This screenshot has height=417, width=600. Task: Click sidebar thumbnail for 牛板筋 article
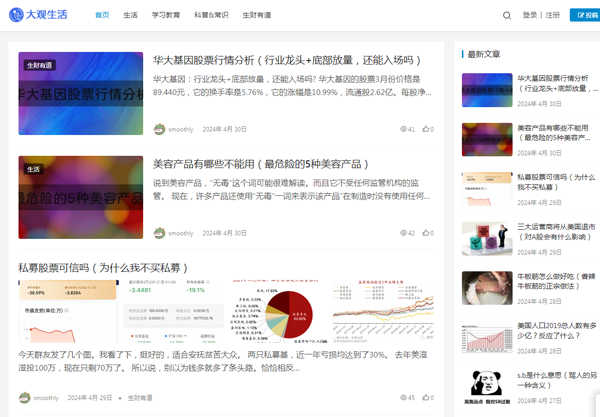tap(487, 288)
